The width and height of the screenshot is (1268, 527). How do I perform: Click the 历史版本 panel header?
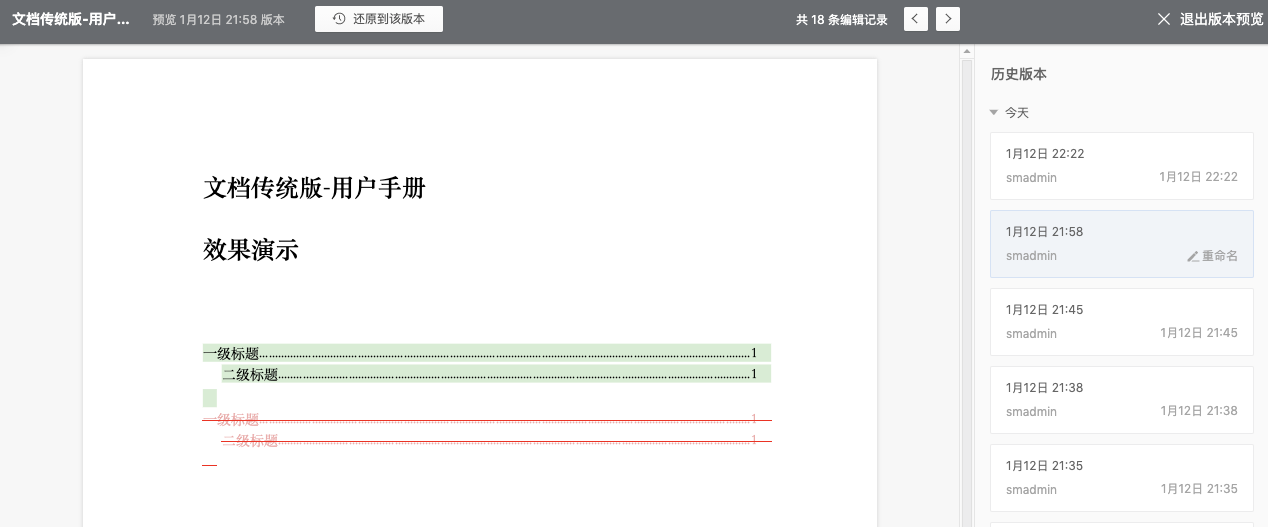[1019, 74]
